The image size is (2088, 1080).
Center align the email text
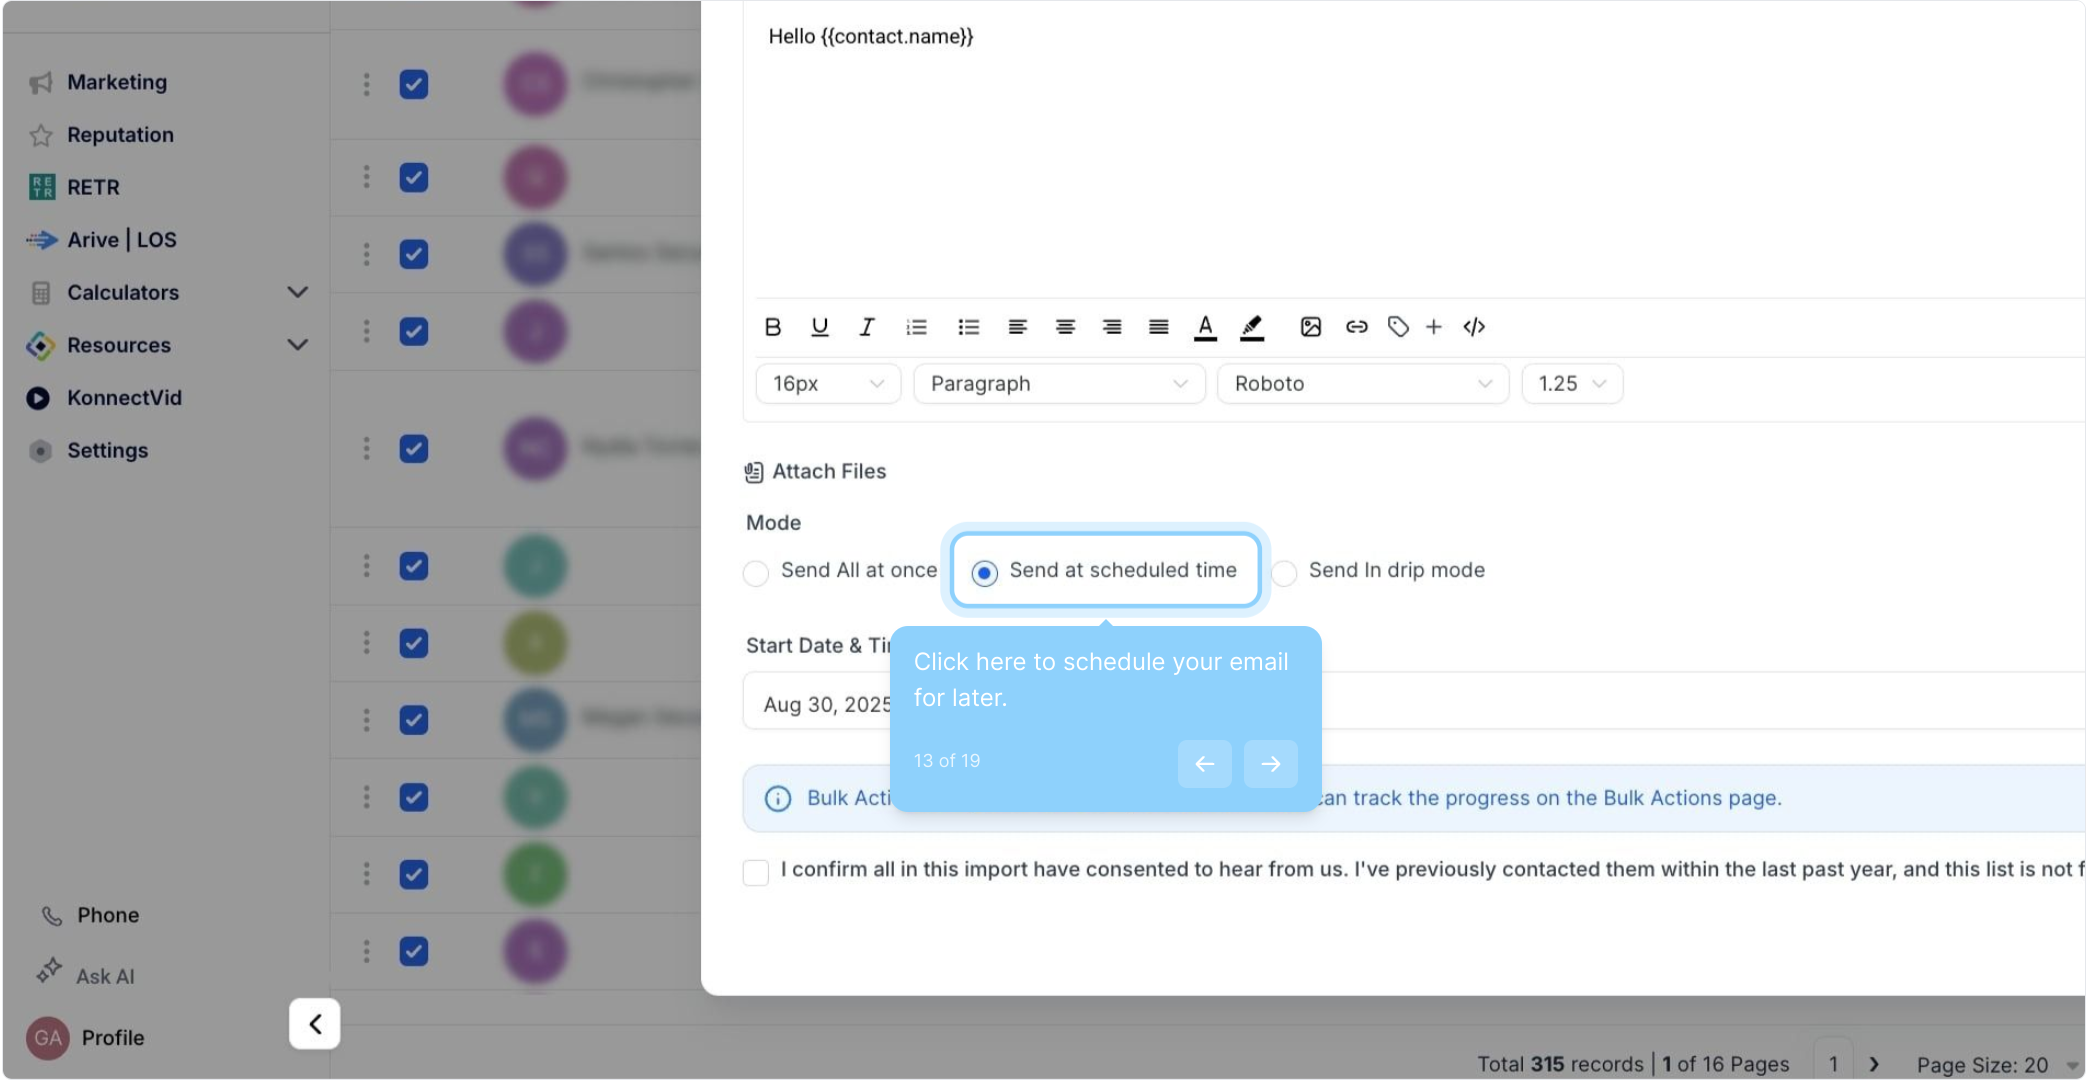(1065, 327)
